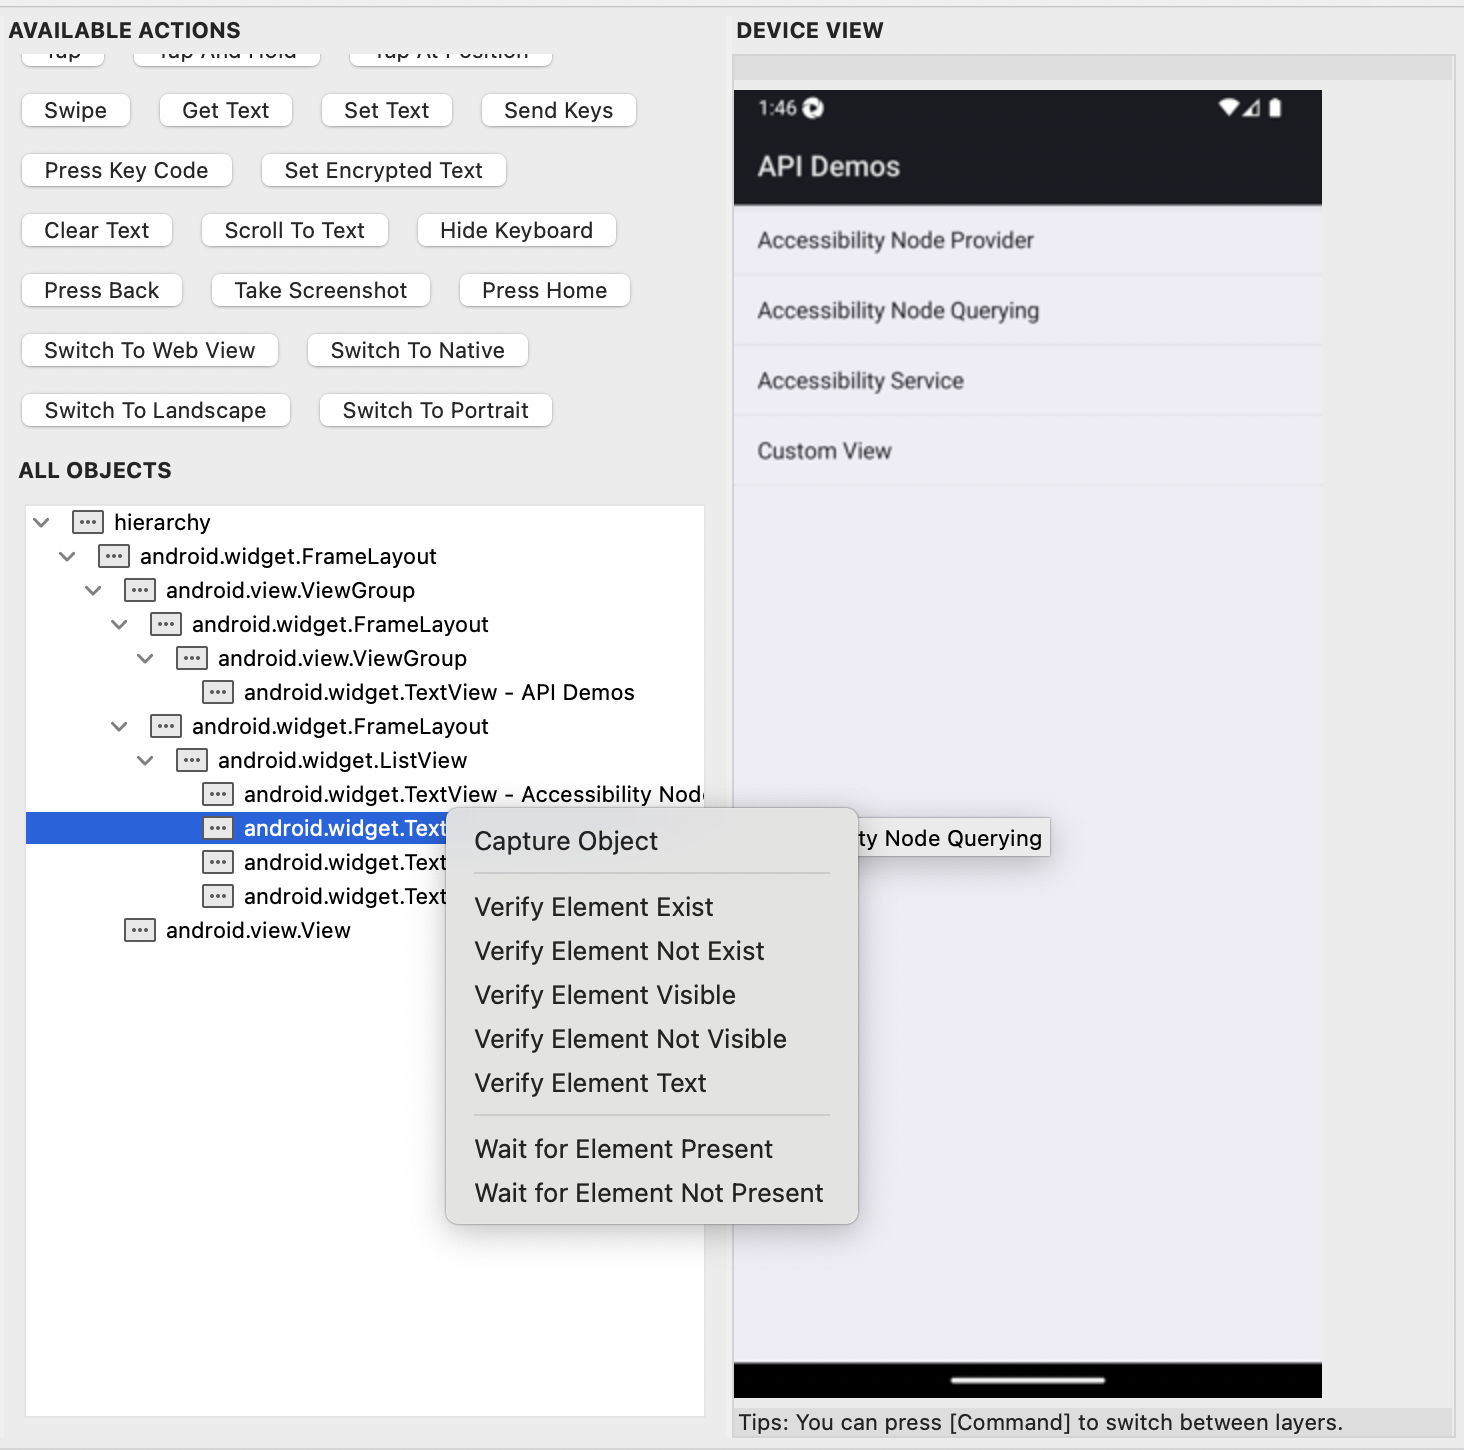Tap Accessibility Service in device view
This screenshot has width=1464, height=1450.
tap(1028, 381)
